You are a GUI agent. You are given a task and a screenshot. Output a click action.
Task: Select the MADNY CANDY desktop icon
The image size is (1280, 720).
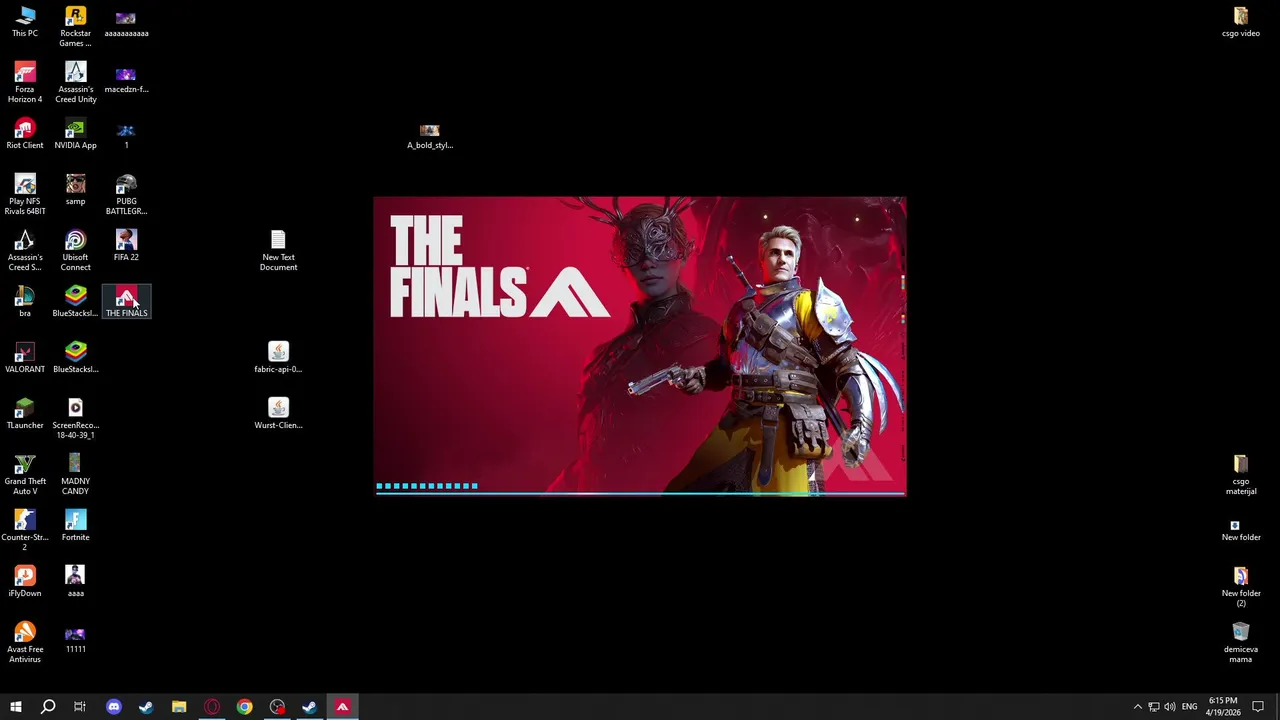(x=75, y=474)
